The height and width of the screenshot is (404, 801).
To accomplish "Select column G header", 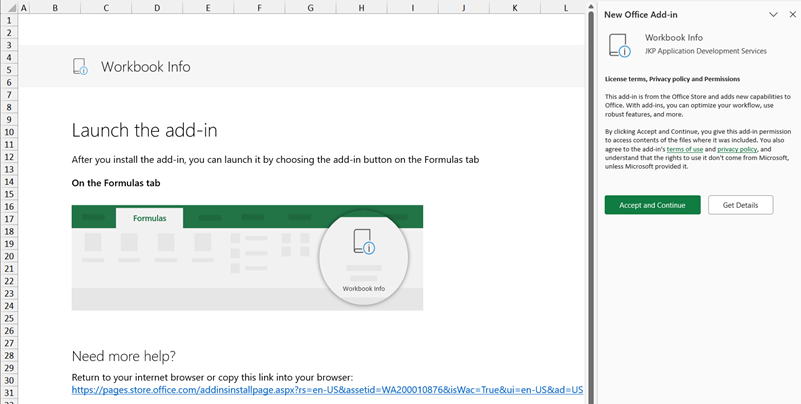I will (x=310, y=8).
